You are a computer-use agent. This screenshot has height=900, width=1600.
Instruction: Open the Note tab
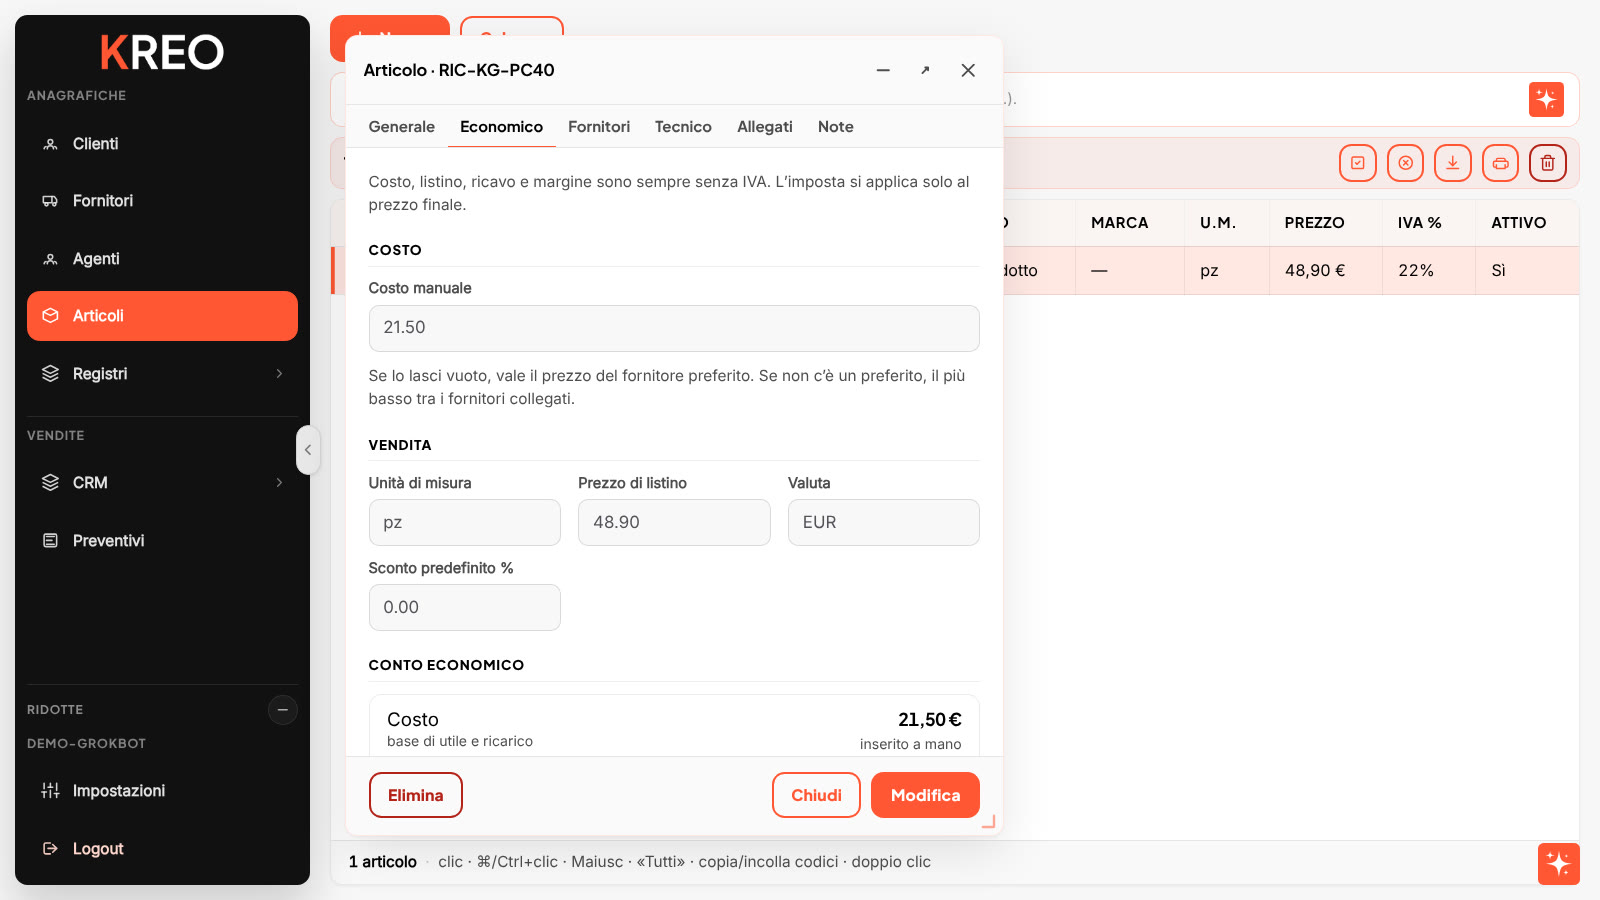pos(836,127)
